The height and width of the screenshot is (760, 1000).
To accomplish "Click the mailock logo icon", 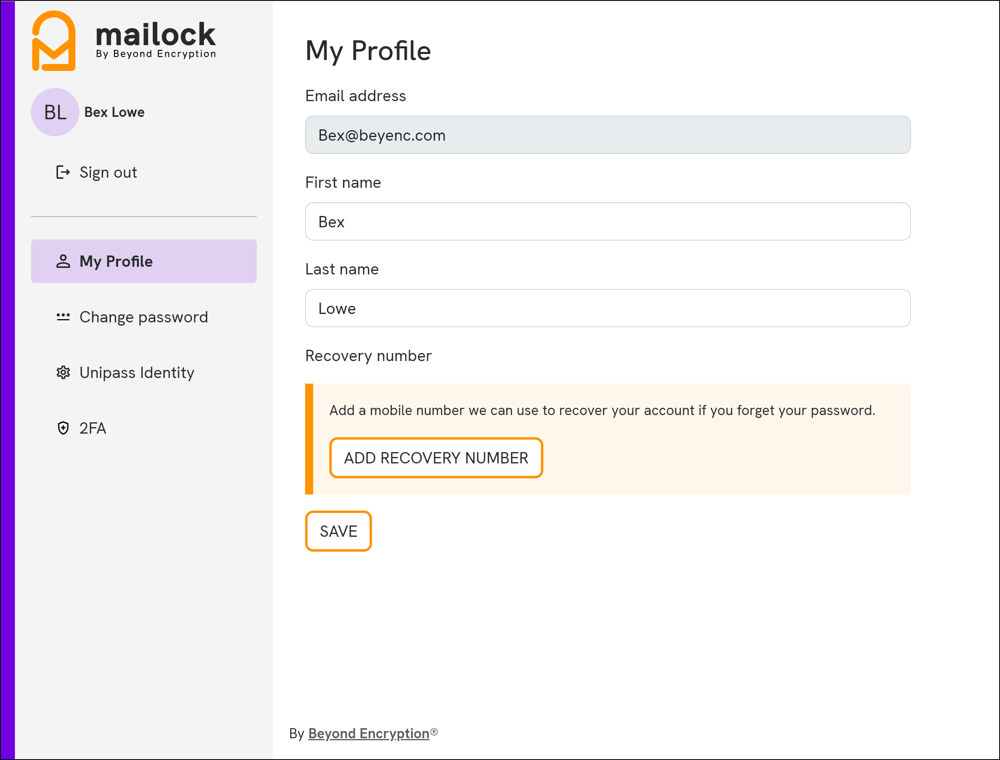I will point(54,40).
